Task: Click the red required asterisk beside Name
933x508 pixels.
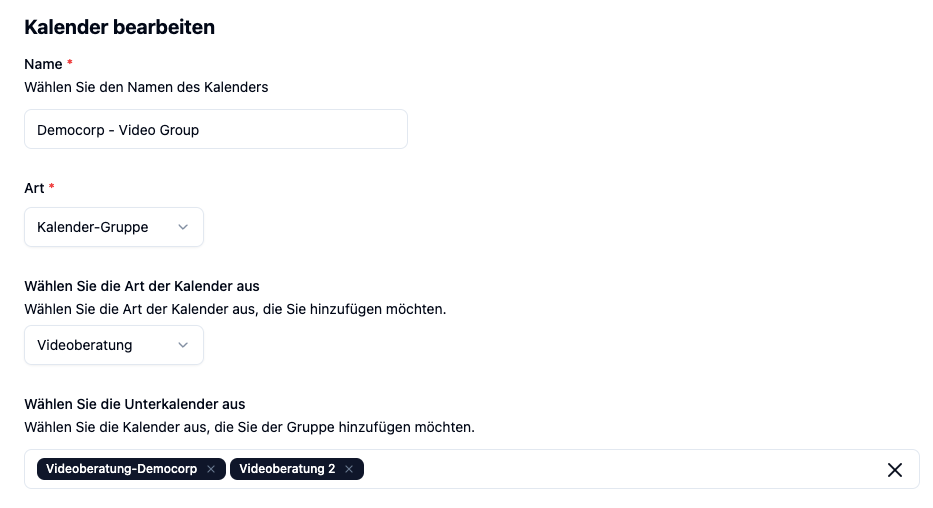Action: click(70, 62)
